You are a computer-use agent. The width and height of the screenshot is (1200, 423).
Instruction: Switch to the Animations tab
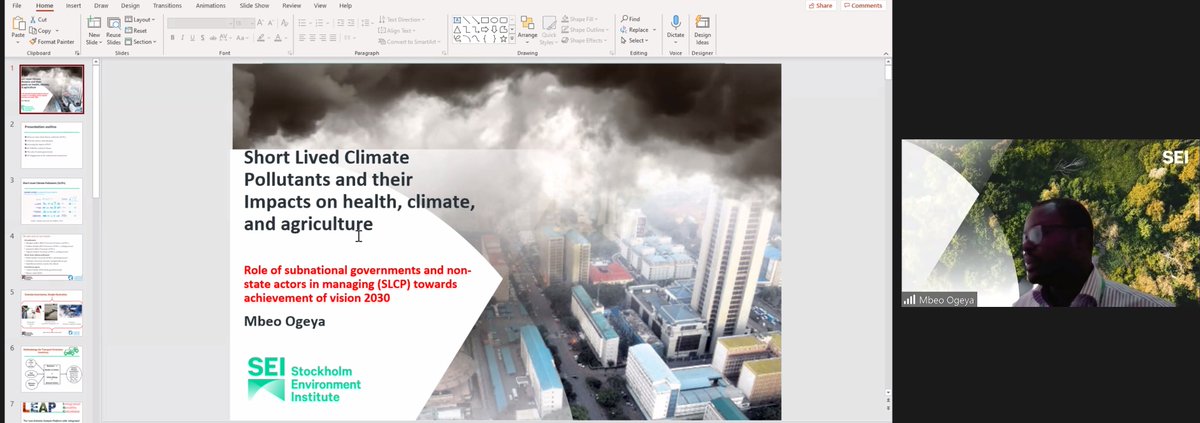(x=211, y=6)
